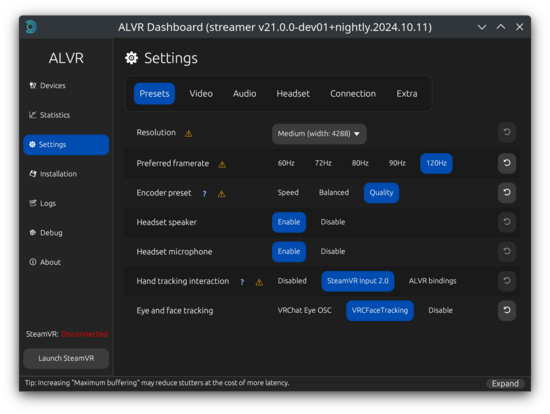Screen dimensions: 550x414
Task: Reset Hand tracking interaction to default
Action: 507,281
